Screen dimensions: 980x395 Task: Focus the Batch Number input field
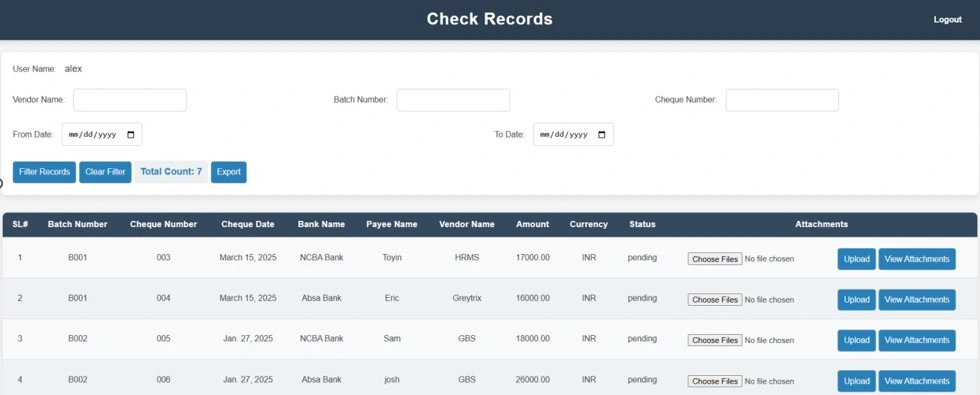(453, 100)
